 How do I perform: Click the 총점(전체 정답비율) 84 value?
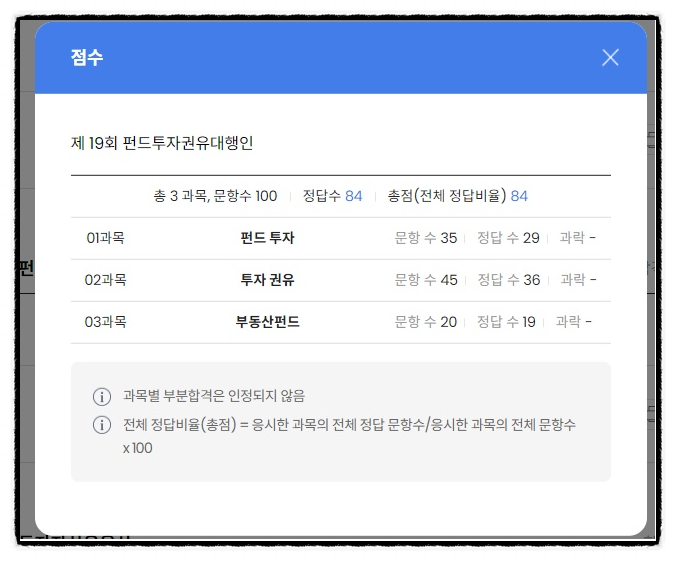click(x=457, y=196)
